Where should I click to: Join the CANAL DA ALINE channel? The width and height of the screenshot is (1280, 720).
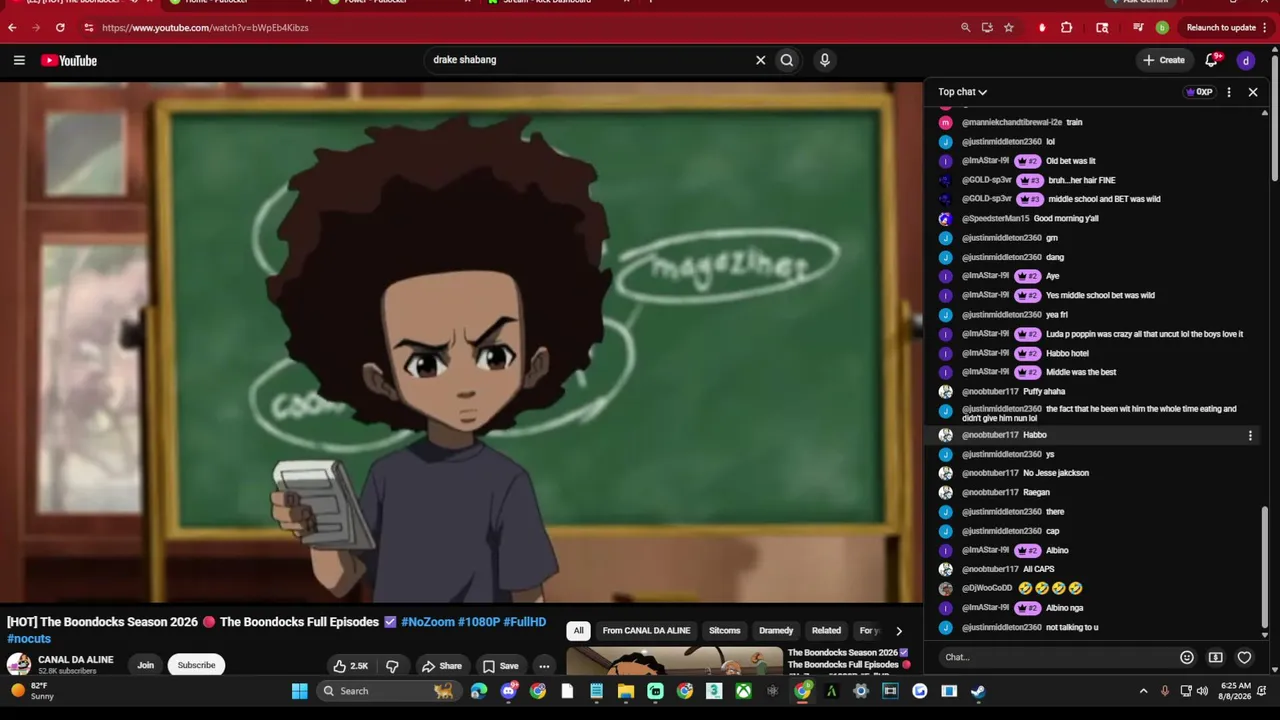point(146,666)
